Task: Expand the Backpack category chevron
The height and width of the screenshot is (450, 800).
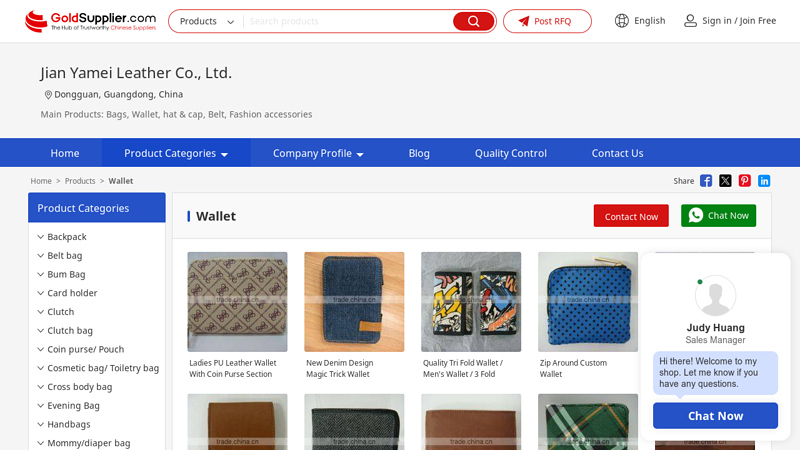Action: pos(41,237)
